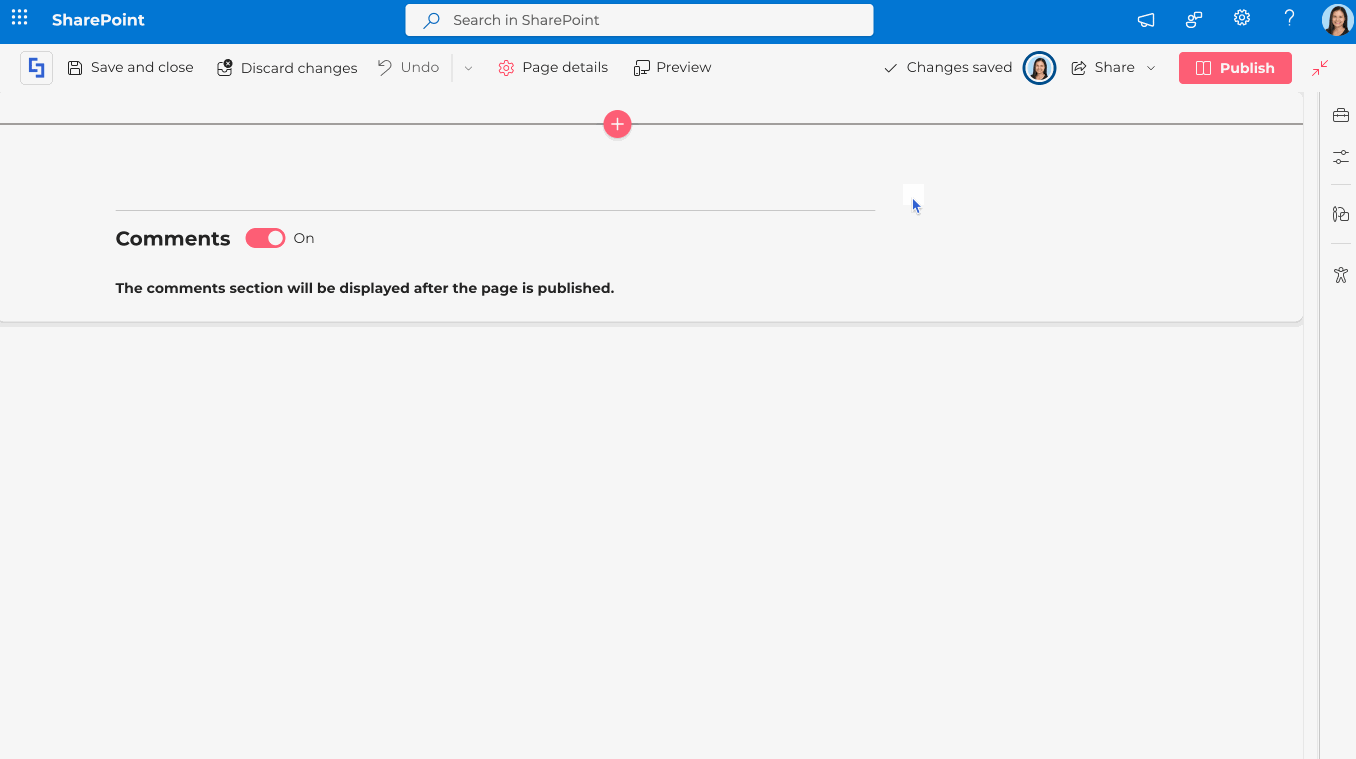Click the megaphone announcements icon
This screenshot has width=1356, height=759.
click(x=1145, y=19)
